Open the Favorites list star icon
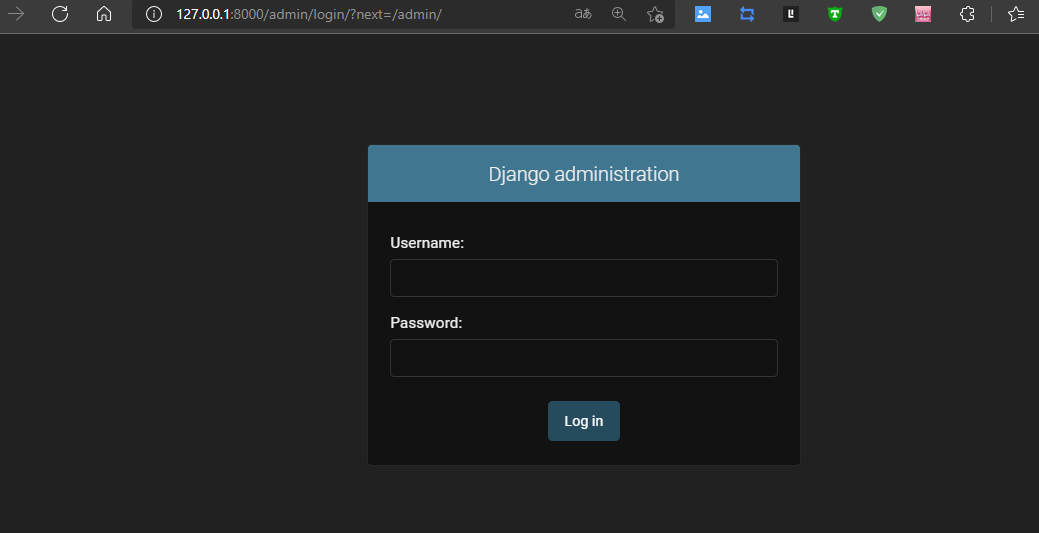Screen dimensions: 1039x533 point(1016,14)
